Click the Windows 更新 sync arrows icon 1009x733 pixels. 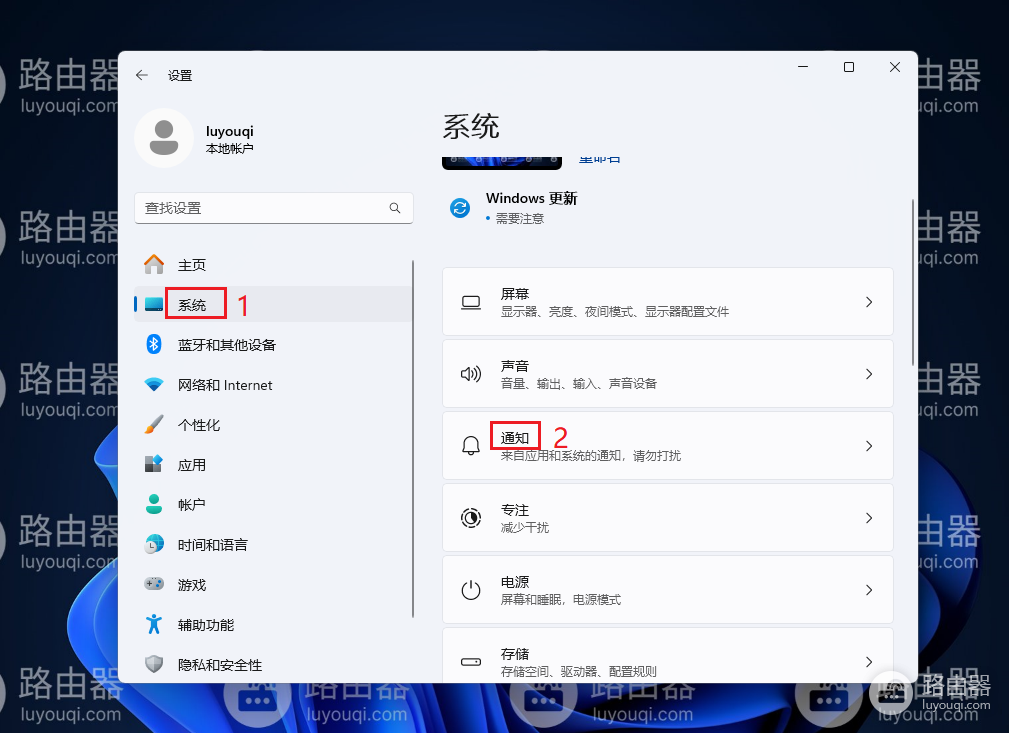(x=459, y=208)
